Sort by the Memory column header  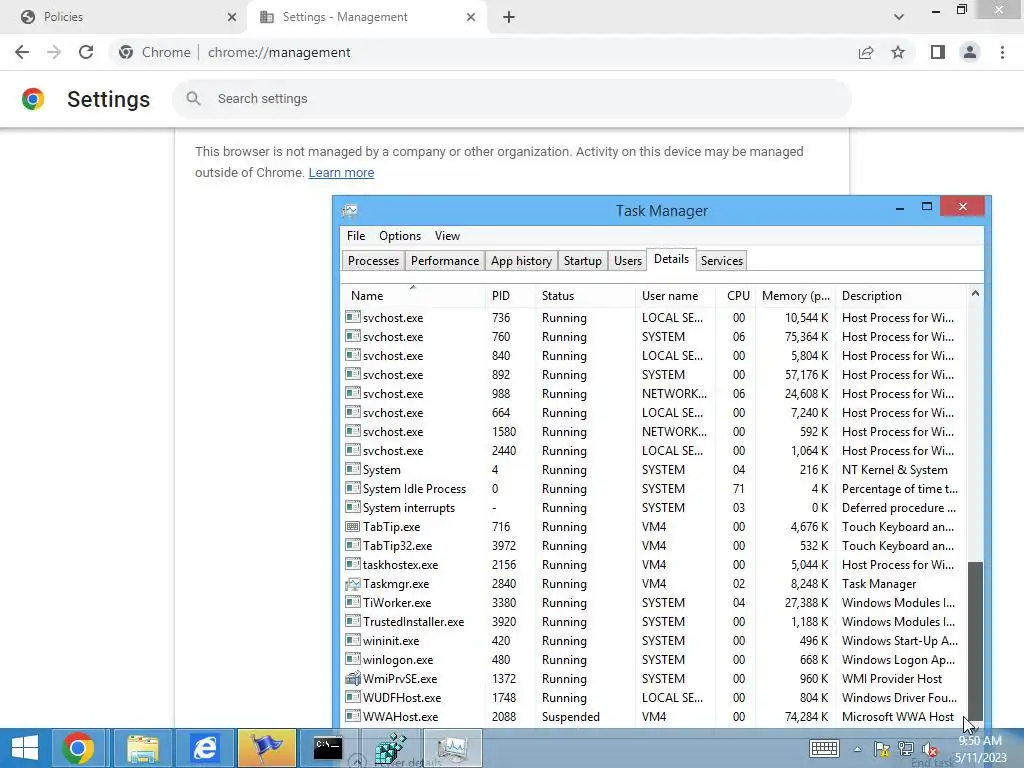795,296
